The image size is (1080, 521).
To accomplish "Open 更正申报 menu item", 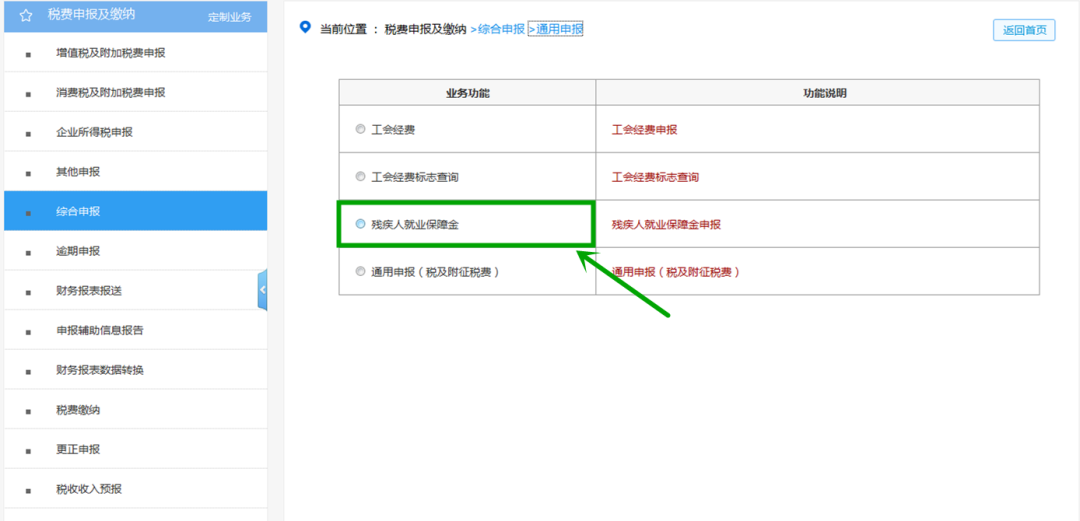I will 136,449.
